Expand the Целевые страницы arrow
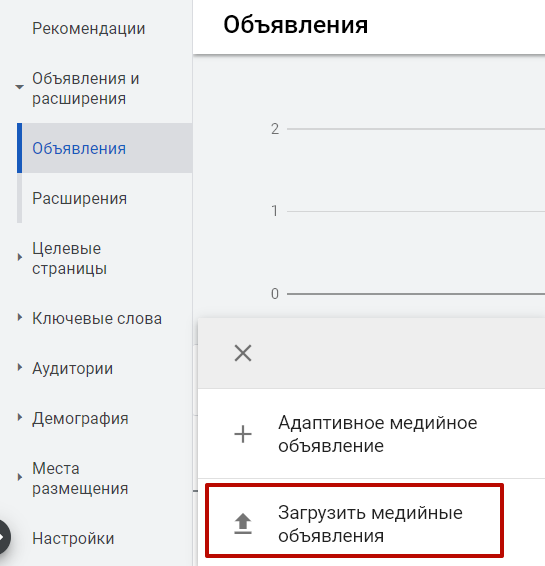Image resolution: width=545 pixels, height=566 pixels. click(x=20, y=257)
